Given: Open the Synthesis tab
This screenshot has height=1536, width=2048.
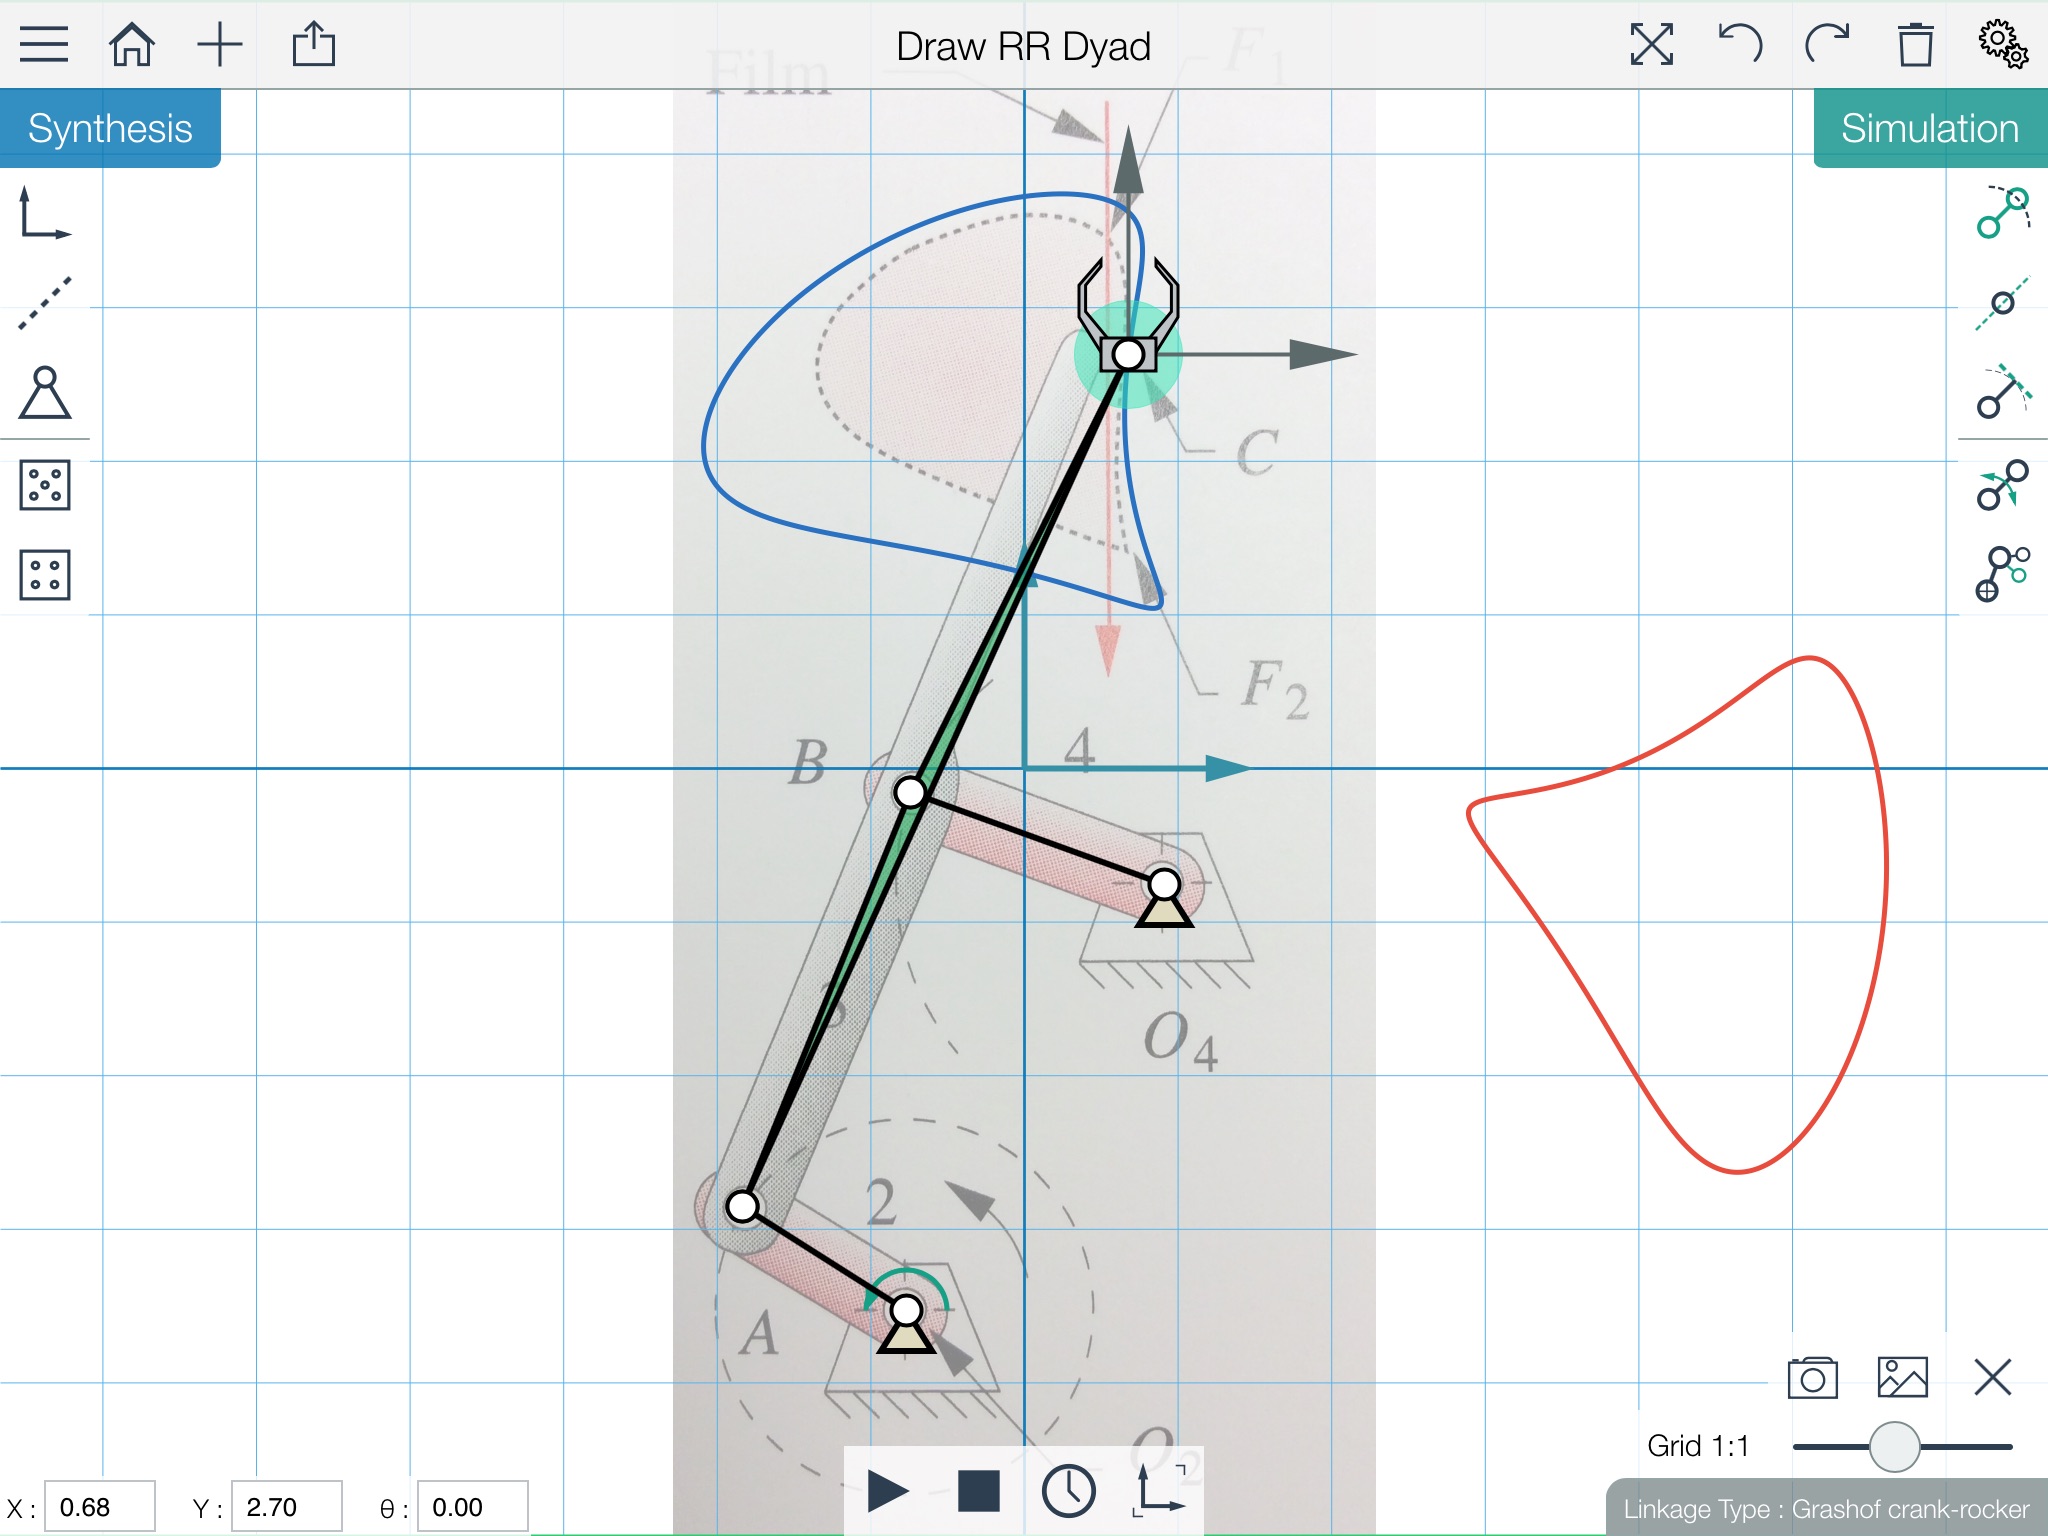Looking at the screenshot, I should (x=110, y=128).
